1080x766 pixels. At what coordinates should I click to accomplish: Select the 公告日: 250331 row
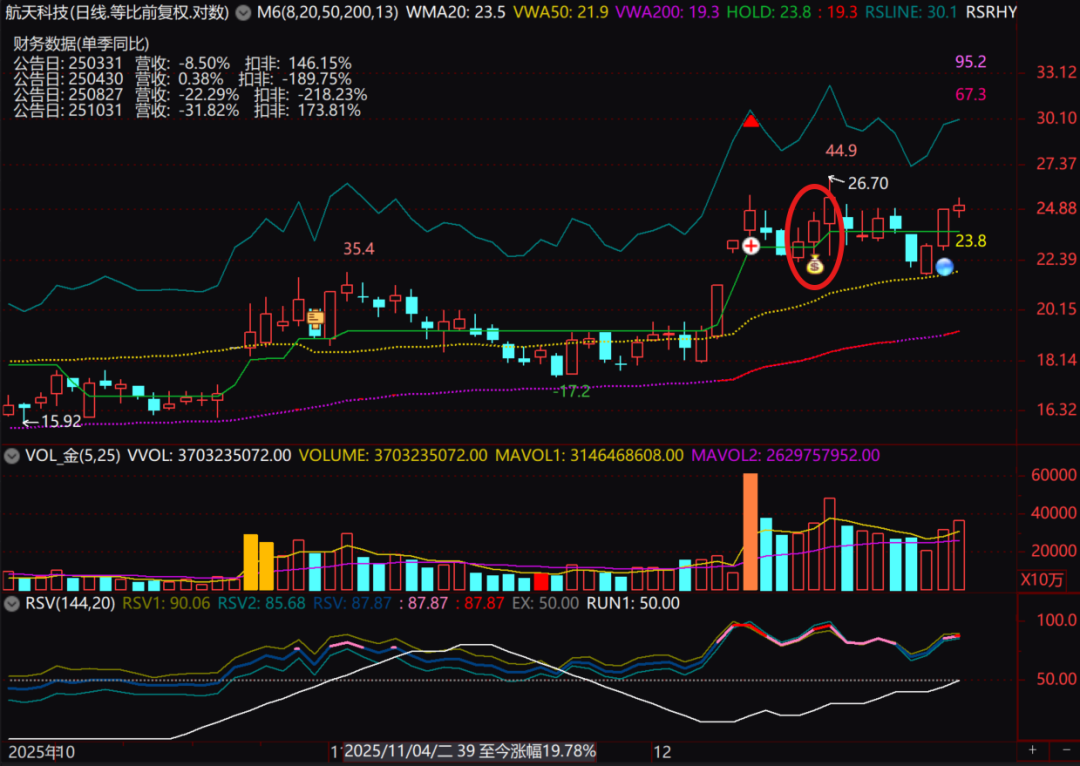point(182,63)
